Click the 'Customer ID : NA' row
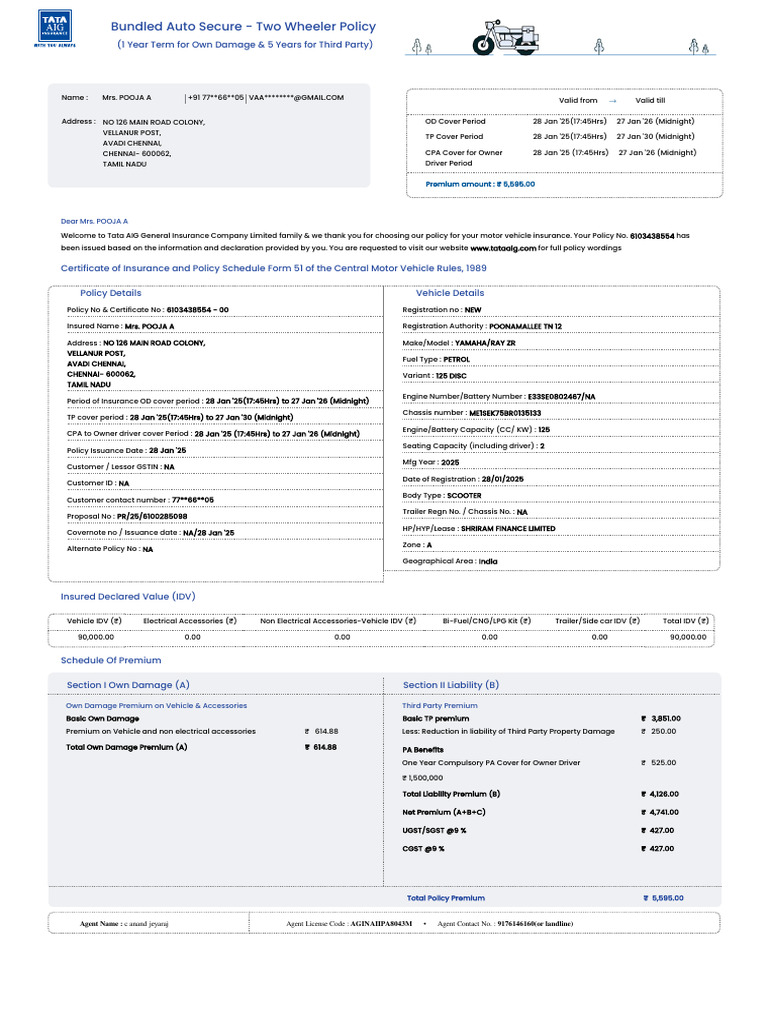Screen dimensions: 768x1024 (98, 483)
